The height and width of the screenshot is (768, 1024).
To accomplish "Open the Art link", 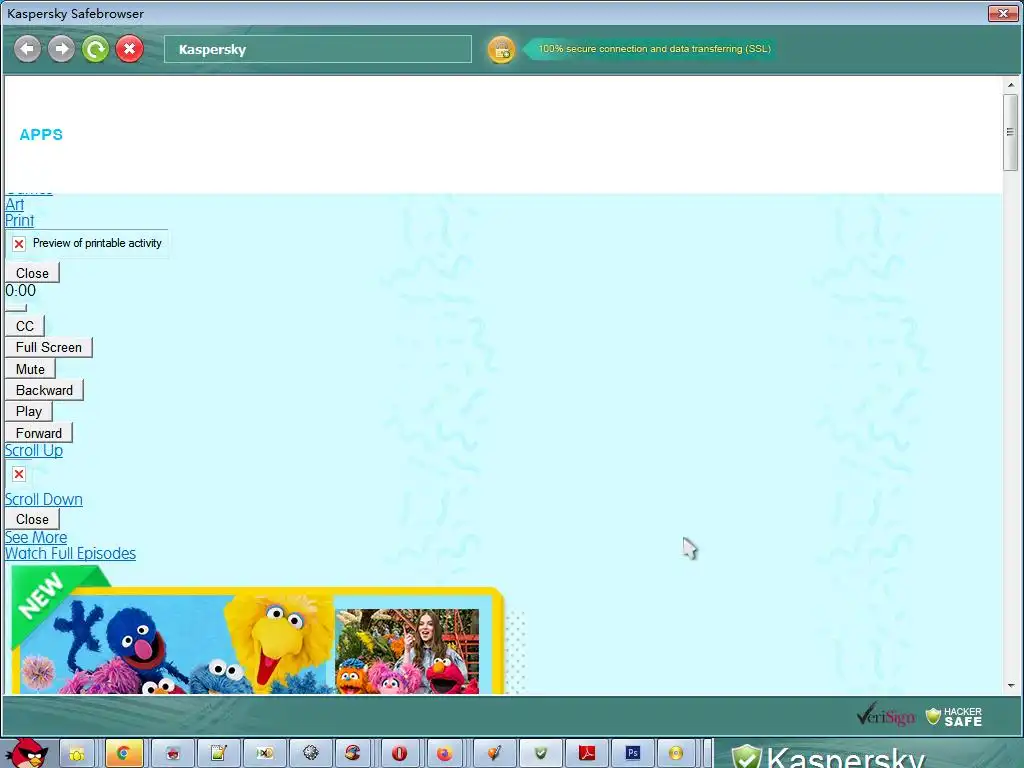I will (14, 204).
